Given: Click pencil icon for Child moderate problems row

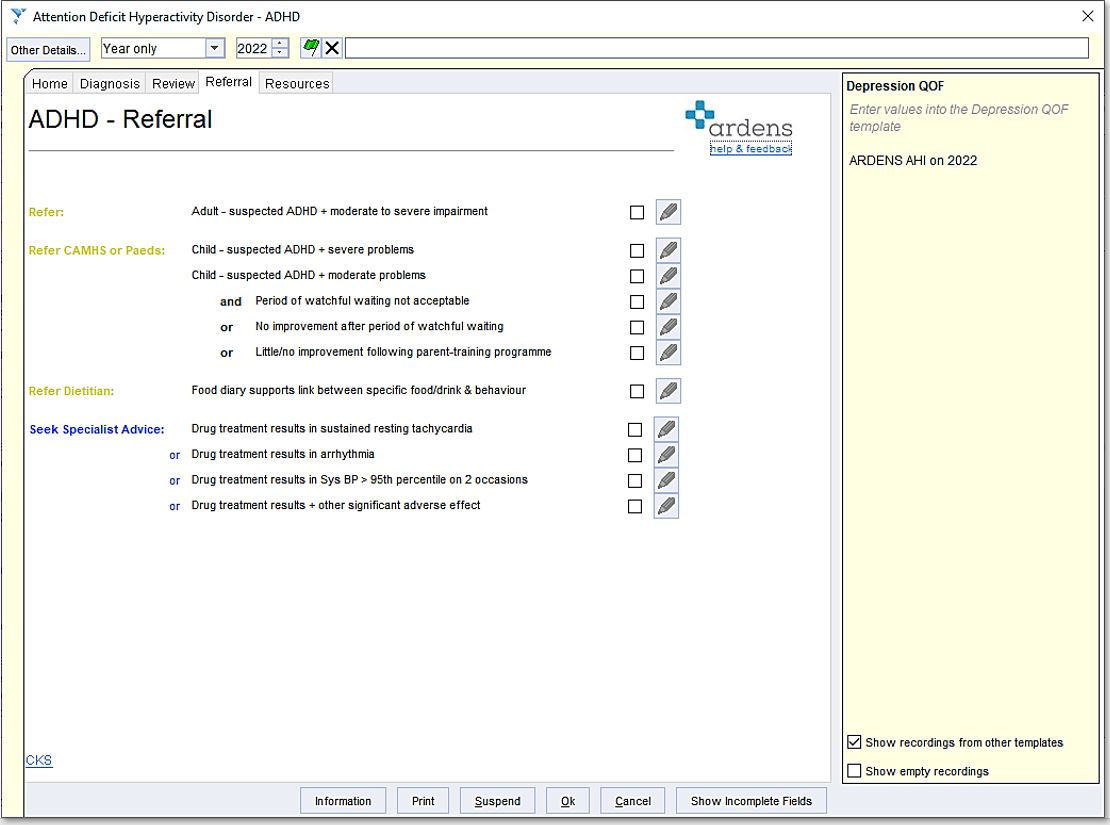Looking at the screenshot, I should pyautogui.click(x=668, y=276).
